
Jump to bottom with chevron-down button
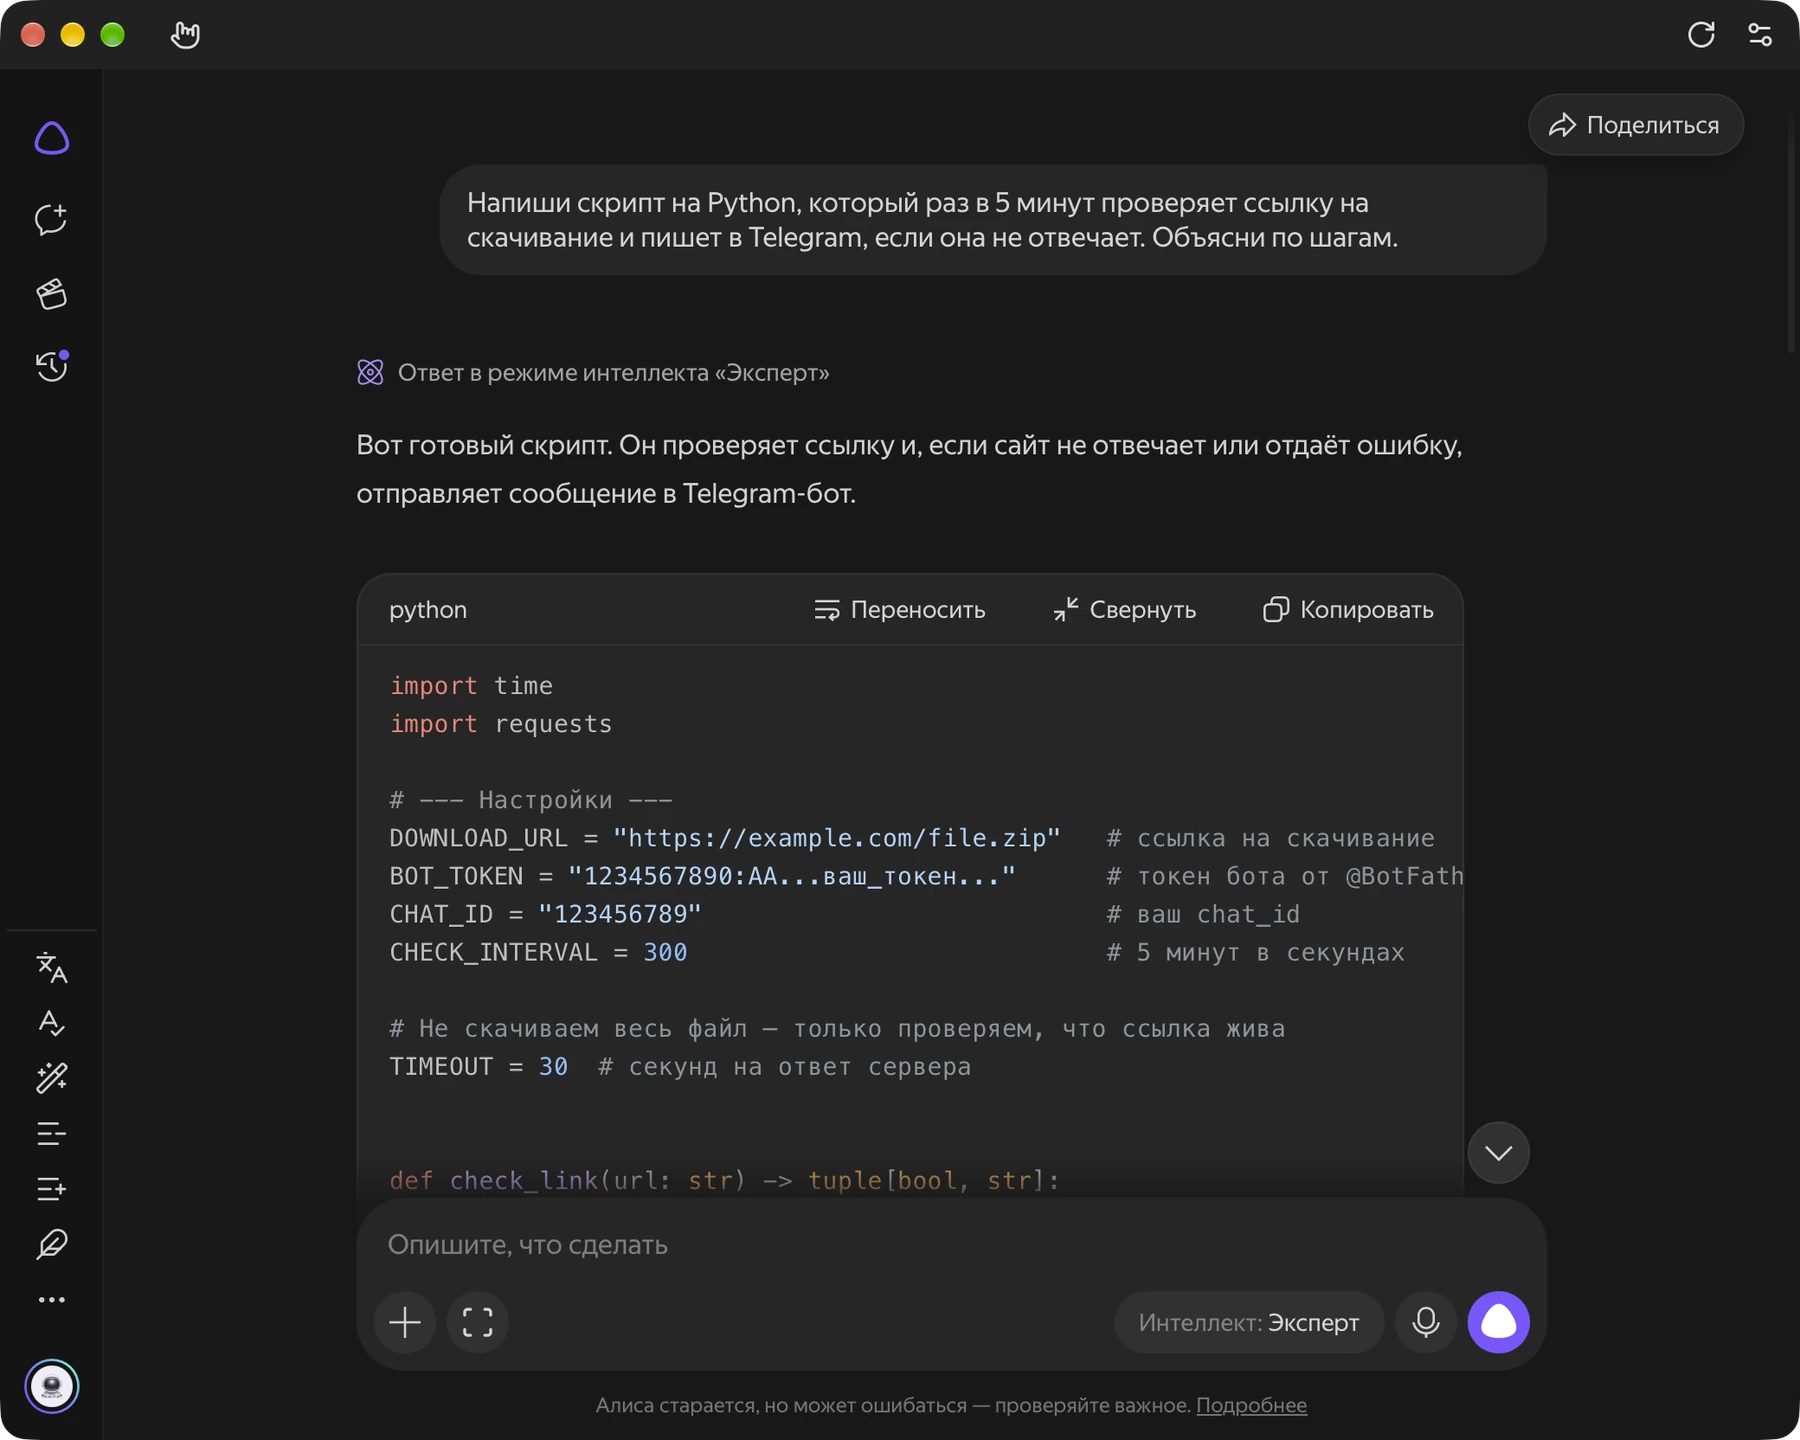(1498, 1153)
